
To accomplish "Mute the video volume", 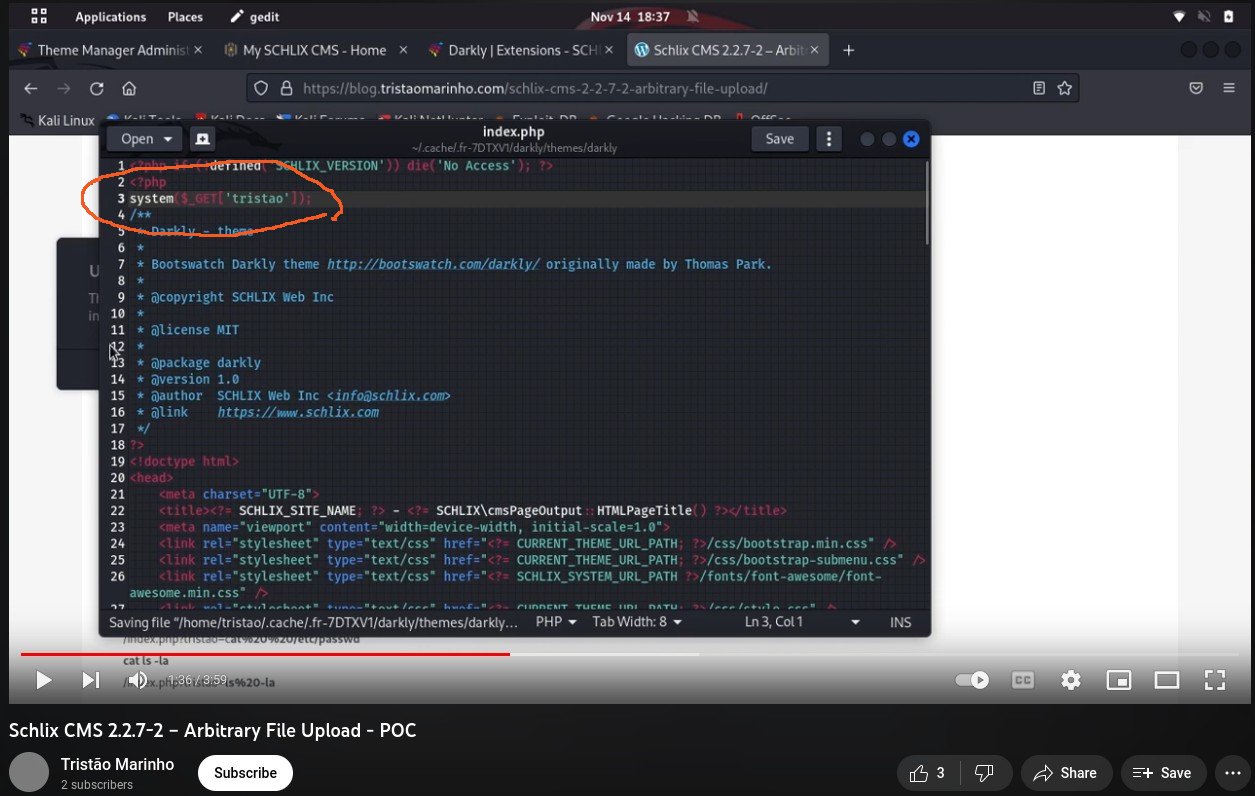I will point(138,680).
